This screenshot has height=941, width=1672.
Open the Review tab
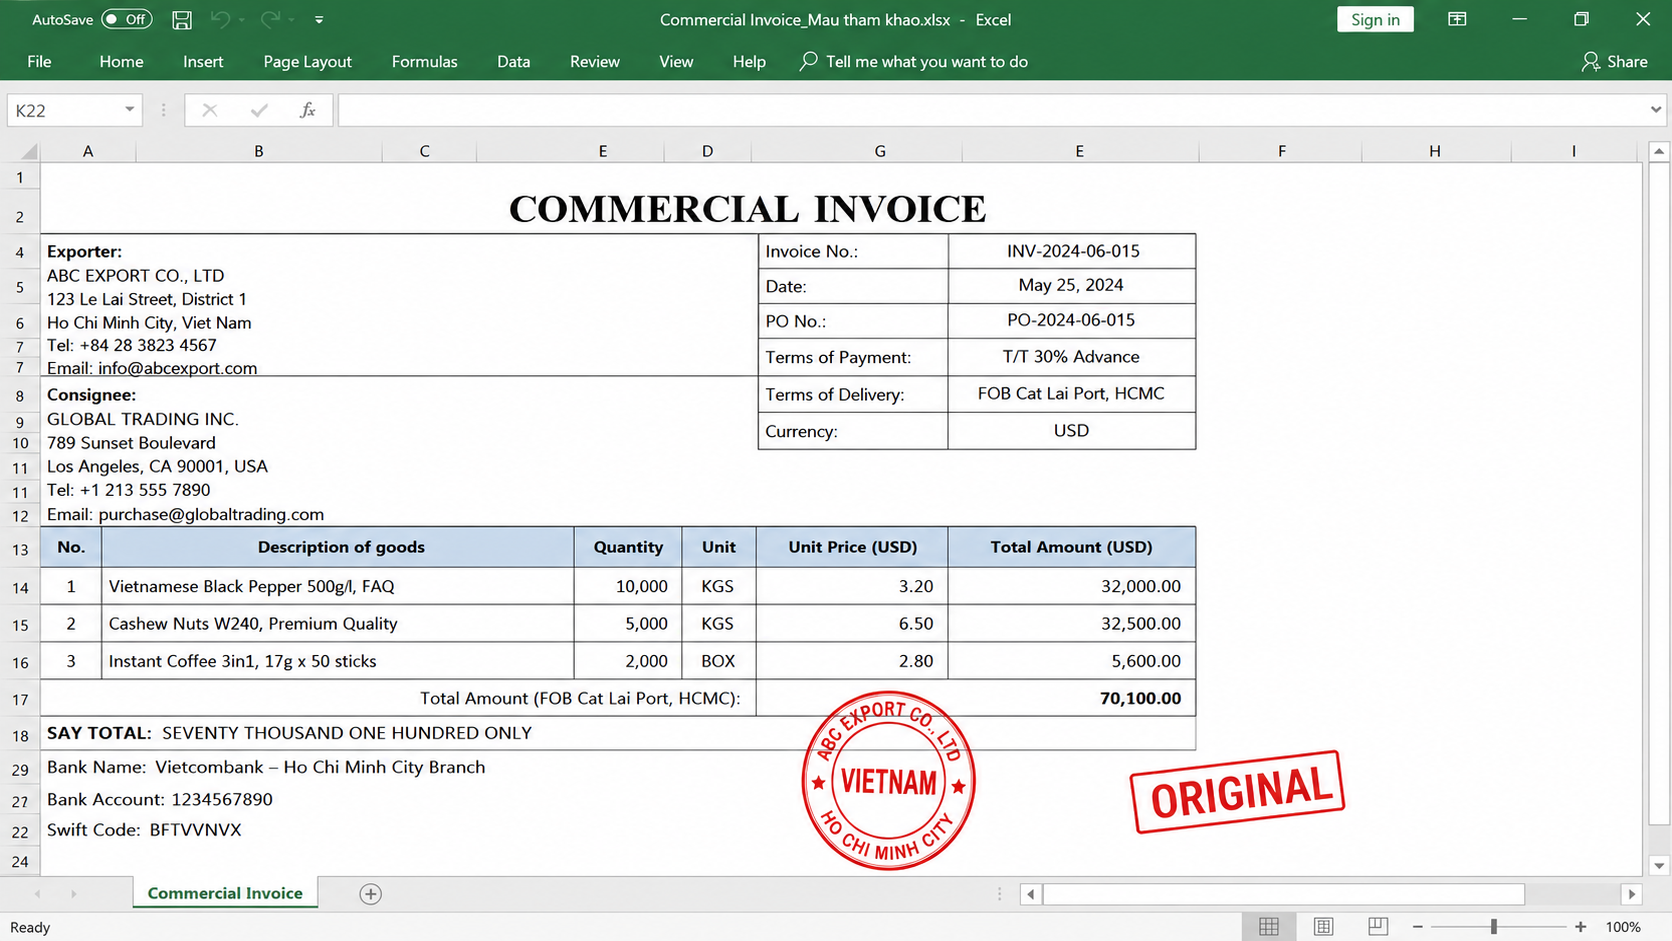pyautogui.click(x=594, y=61)
